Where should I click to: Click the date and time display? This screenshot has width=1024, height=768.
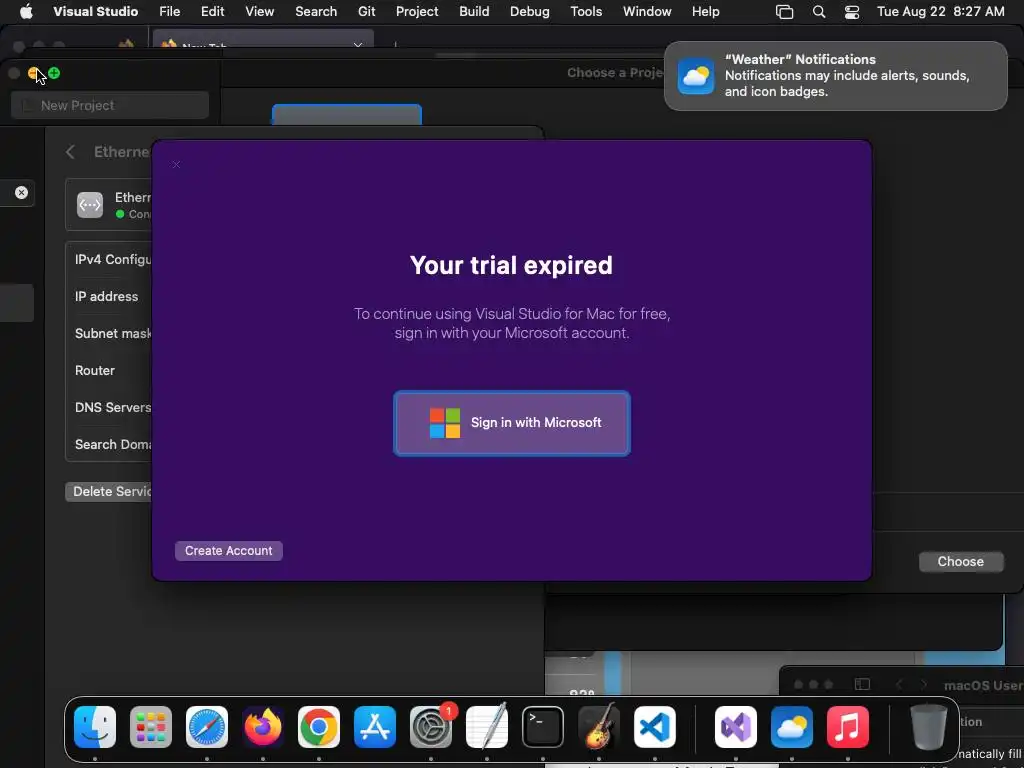(940, 11)
